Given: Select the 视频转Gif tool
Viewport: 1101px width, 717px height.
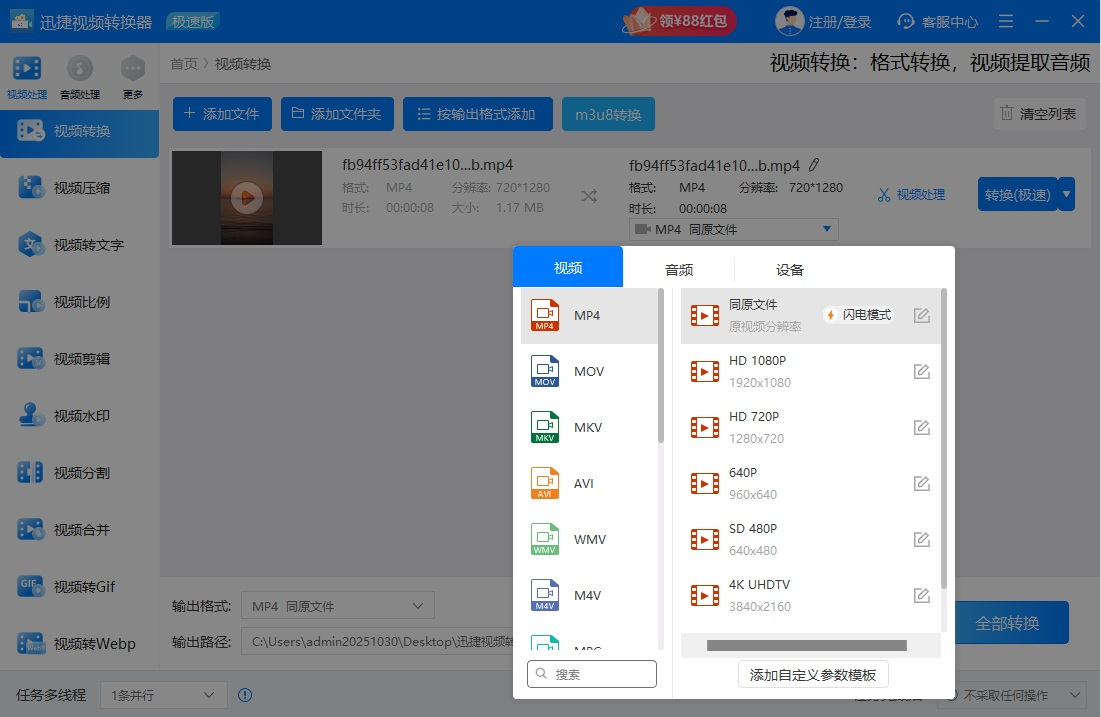Looking at the screenshot, I should coord(80,587).
